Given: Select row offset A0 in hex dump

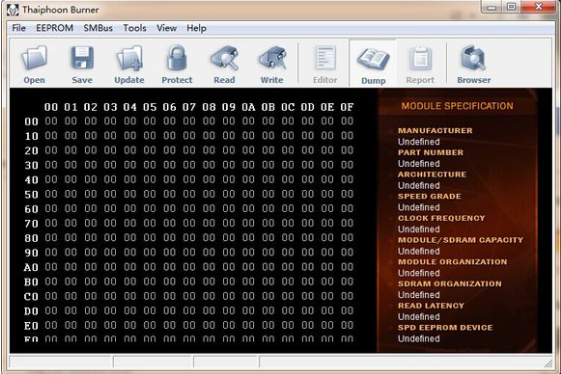Looking at the screenshot, I should click(x=31, y=267).
